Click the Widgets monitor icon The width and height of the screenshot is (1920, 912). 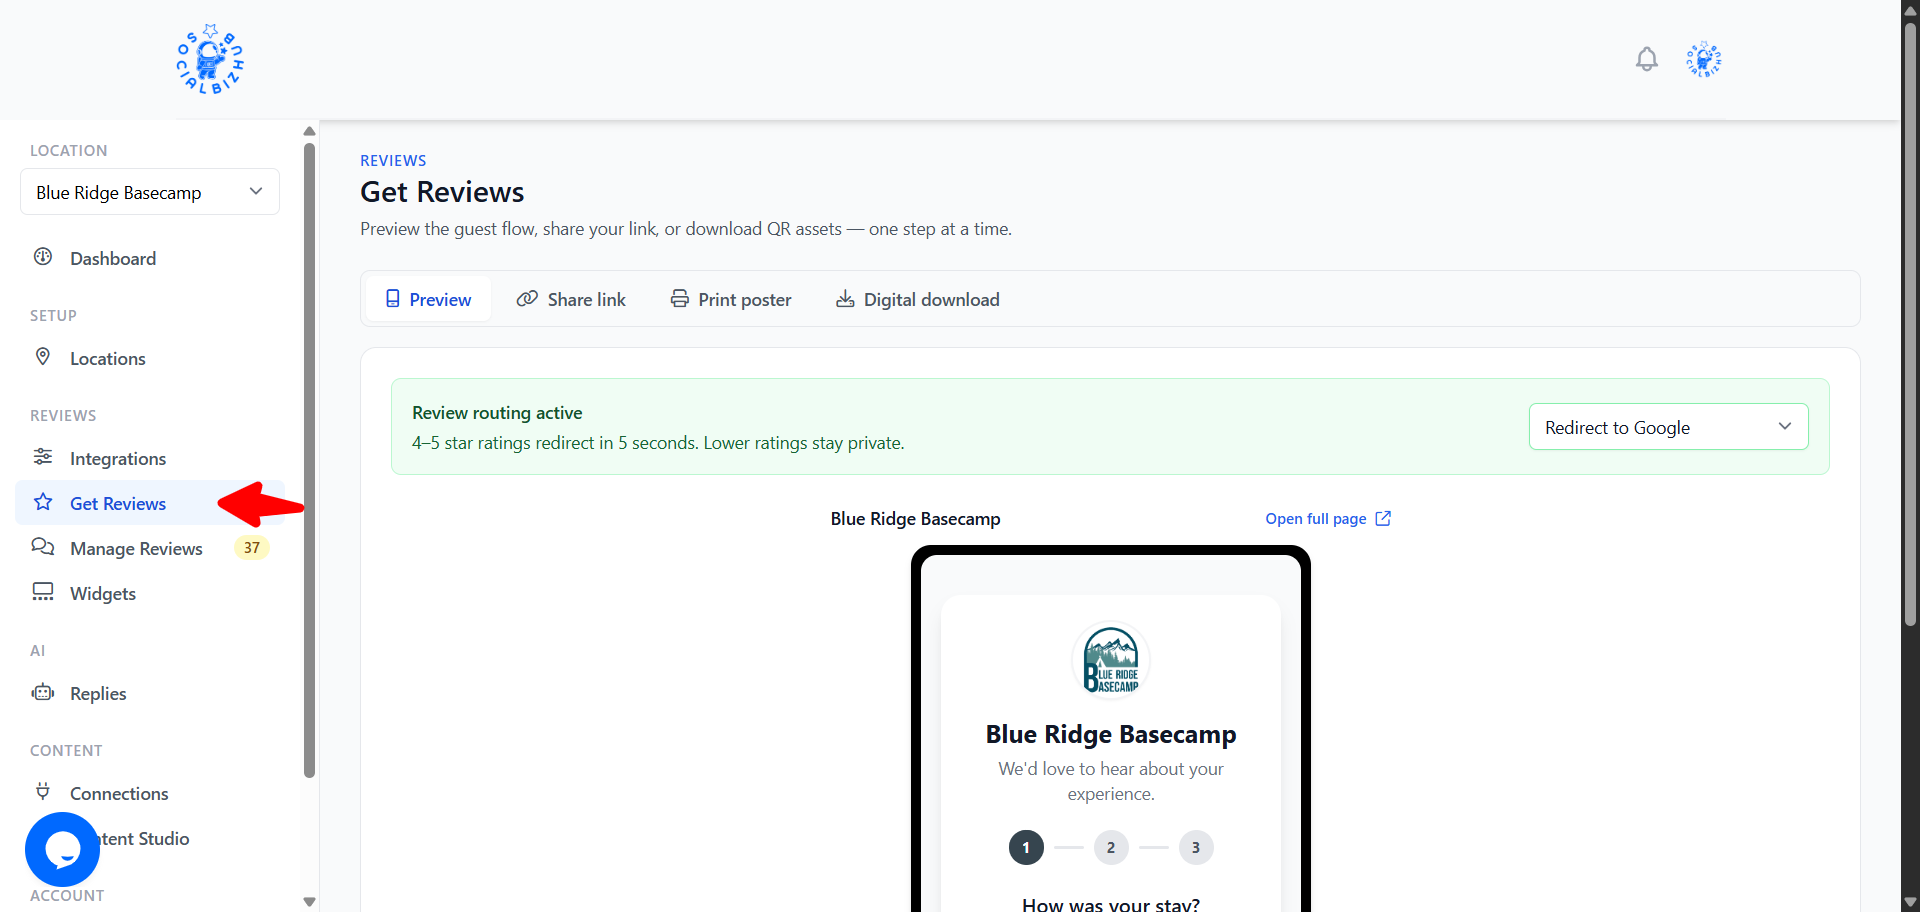43,592
